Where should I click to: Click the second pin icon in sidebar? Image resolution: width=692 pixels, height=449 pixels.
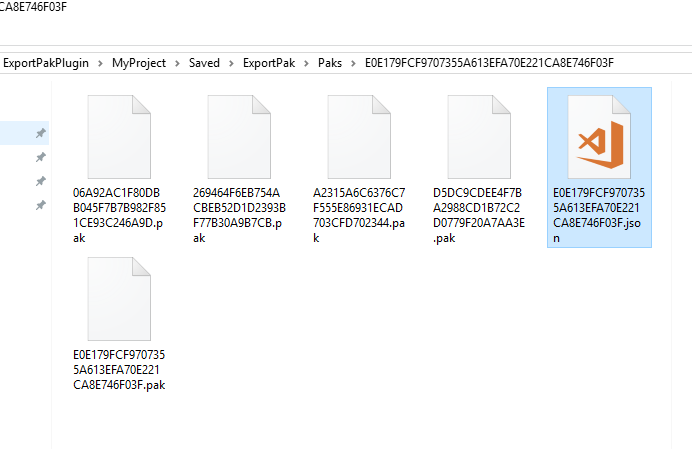(41, 157)
